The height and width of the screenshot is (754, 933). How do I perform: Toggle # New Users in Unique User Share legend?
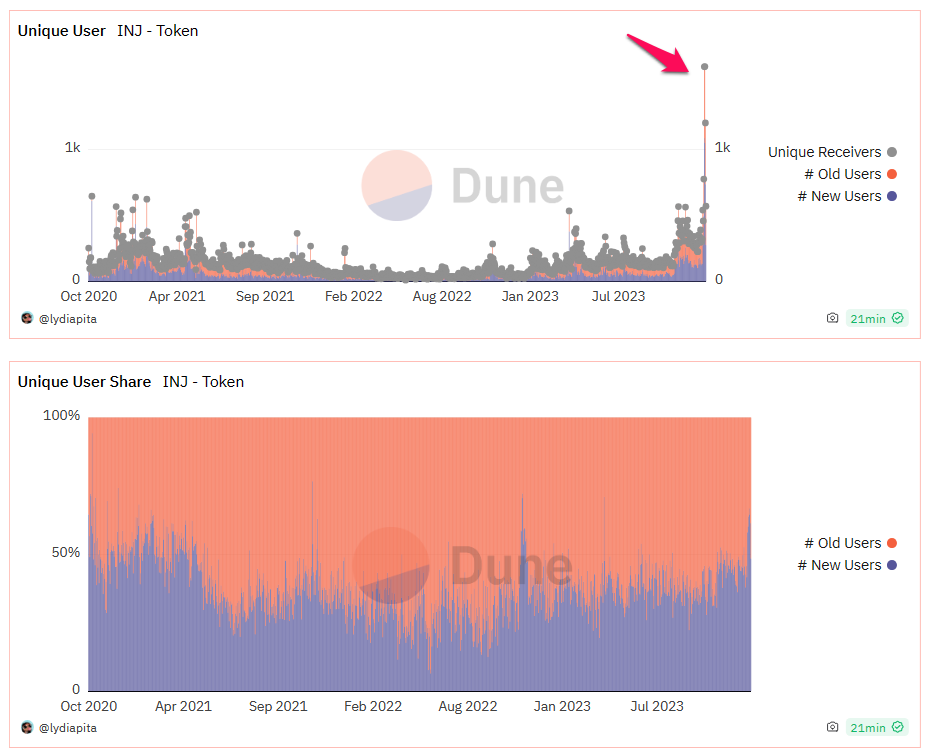coord(847,565)
